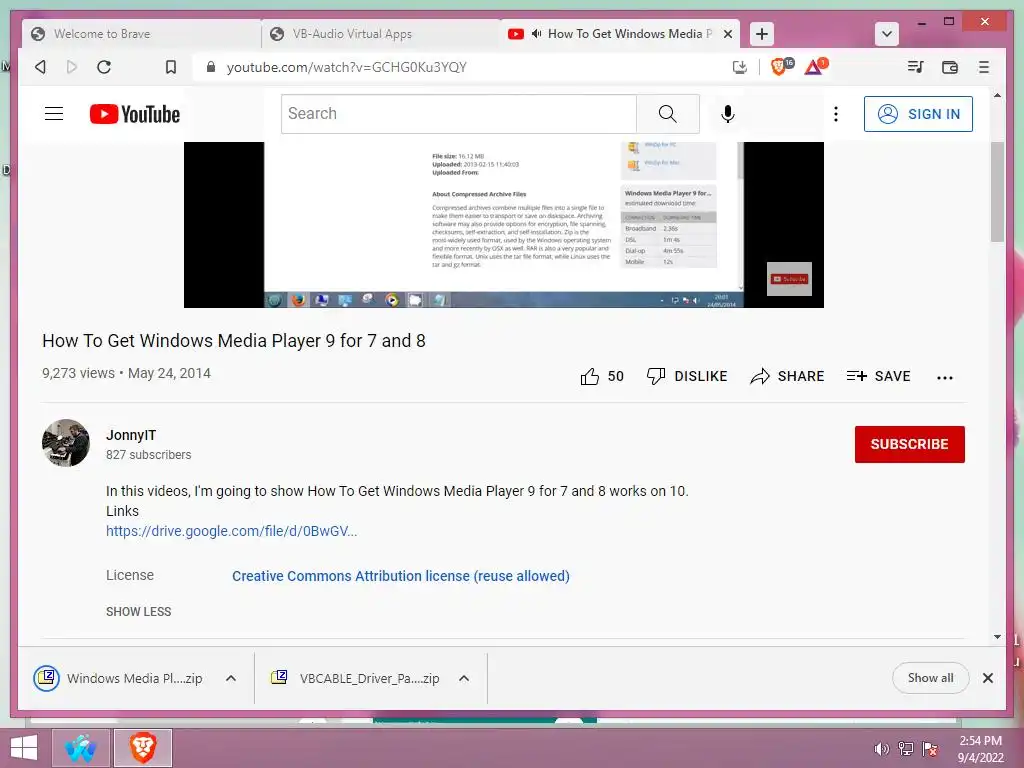Collapse the description with SHOW LESS
Screen dimensions: 1024x768
click(x=138, y=611)
